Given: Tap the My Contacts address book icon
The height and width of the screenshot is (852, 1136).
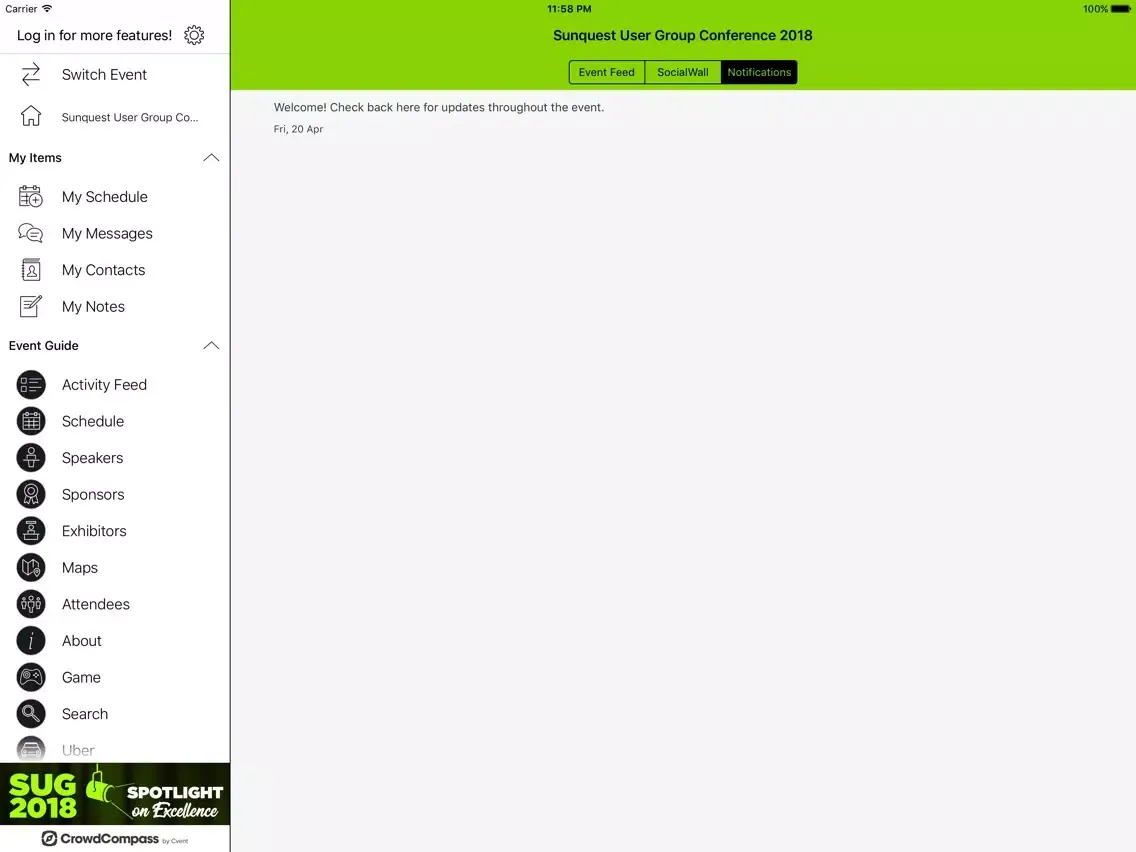Looking at the screenshot, I should click(31, 270).
